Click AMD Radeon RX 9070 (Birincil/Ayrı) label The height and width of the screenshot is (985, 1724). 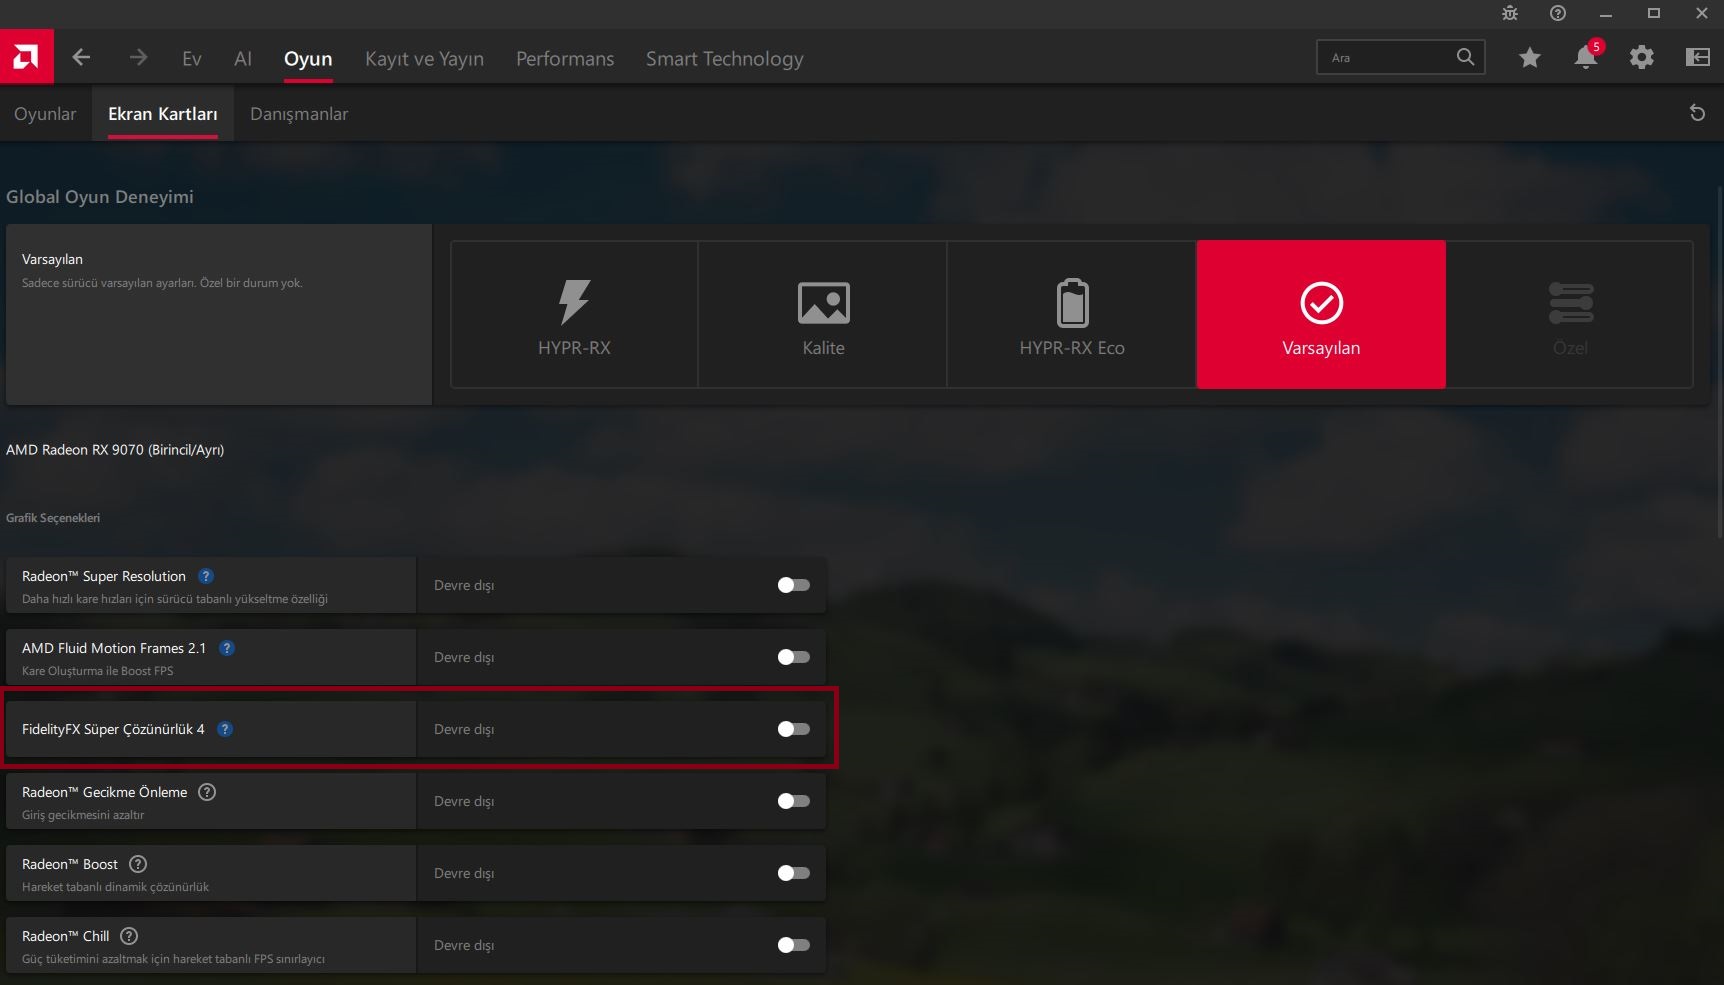point(115,450)
